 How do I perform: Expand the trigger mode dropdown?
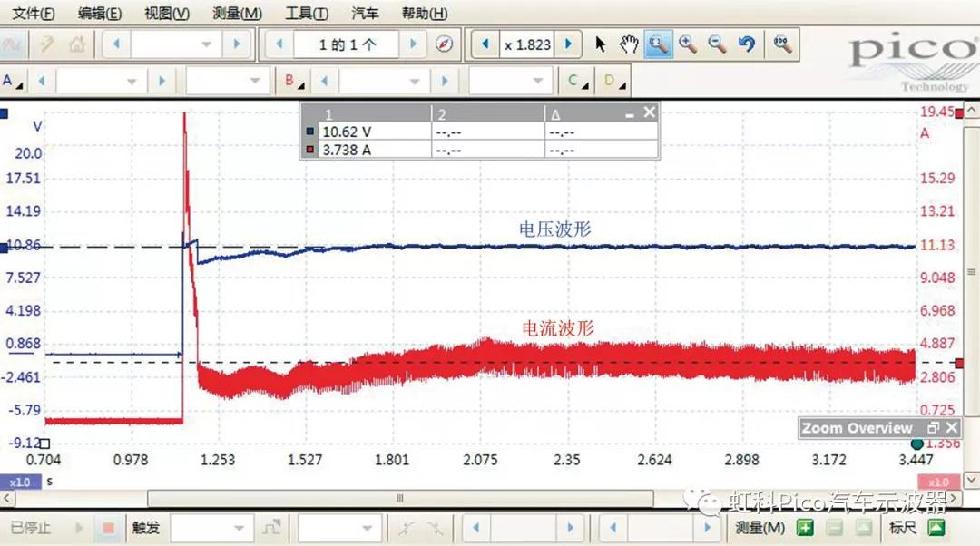click(x=238, y=527)
